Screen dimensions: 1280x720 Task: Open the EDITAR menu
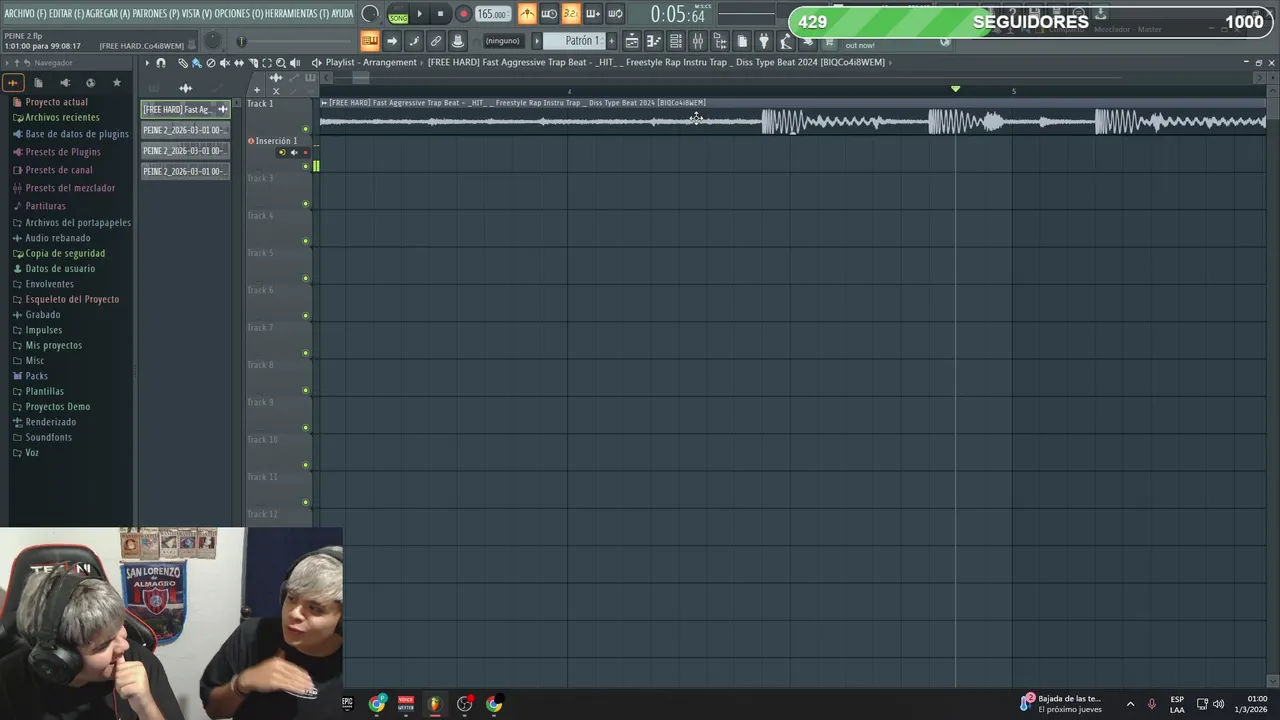[68, 14]
